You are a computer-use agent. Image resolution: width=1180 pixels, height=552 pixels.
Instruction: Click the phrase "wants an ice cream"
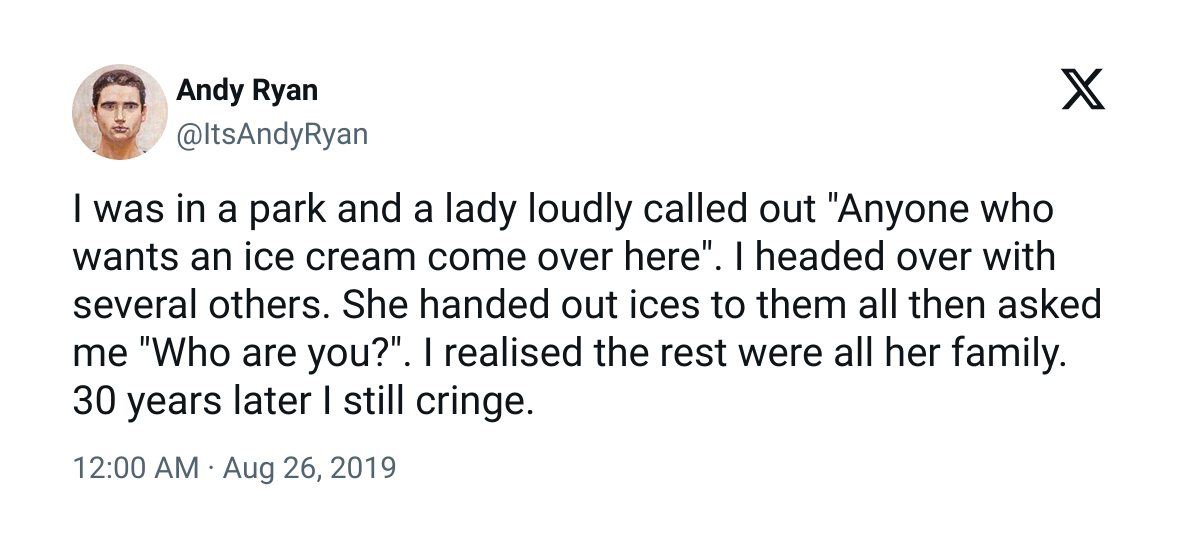[245, 258]
